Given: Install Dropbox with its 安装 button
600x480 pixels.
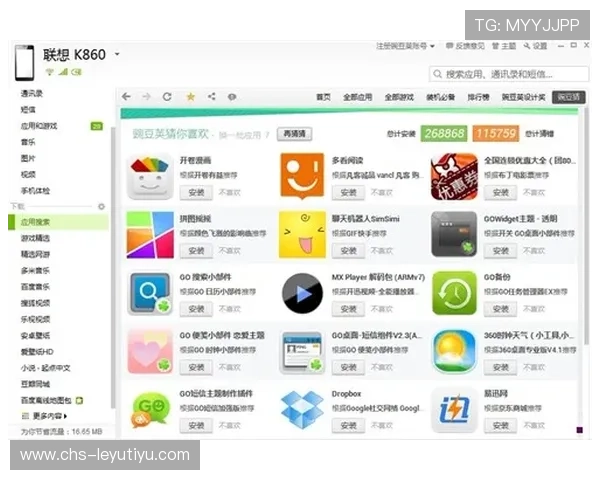Looking at the screenshot, I should [348, 425].
